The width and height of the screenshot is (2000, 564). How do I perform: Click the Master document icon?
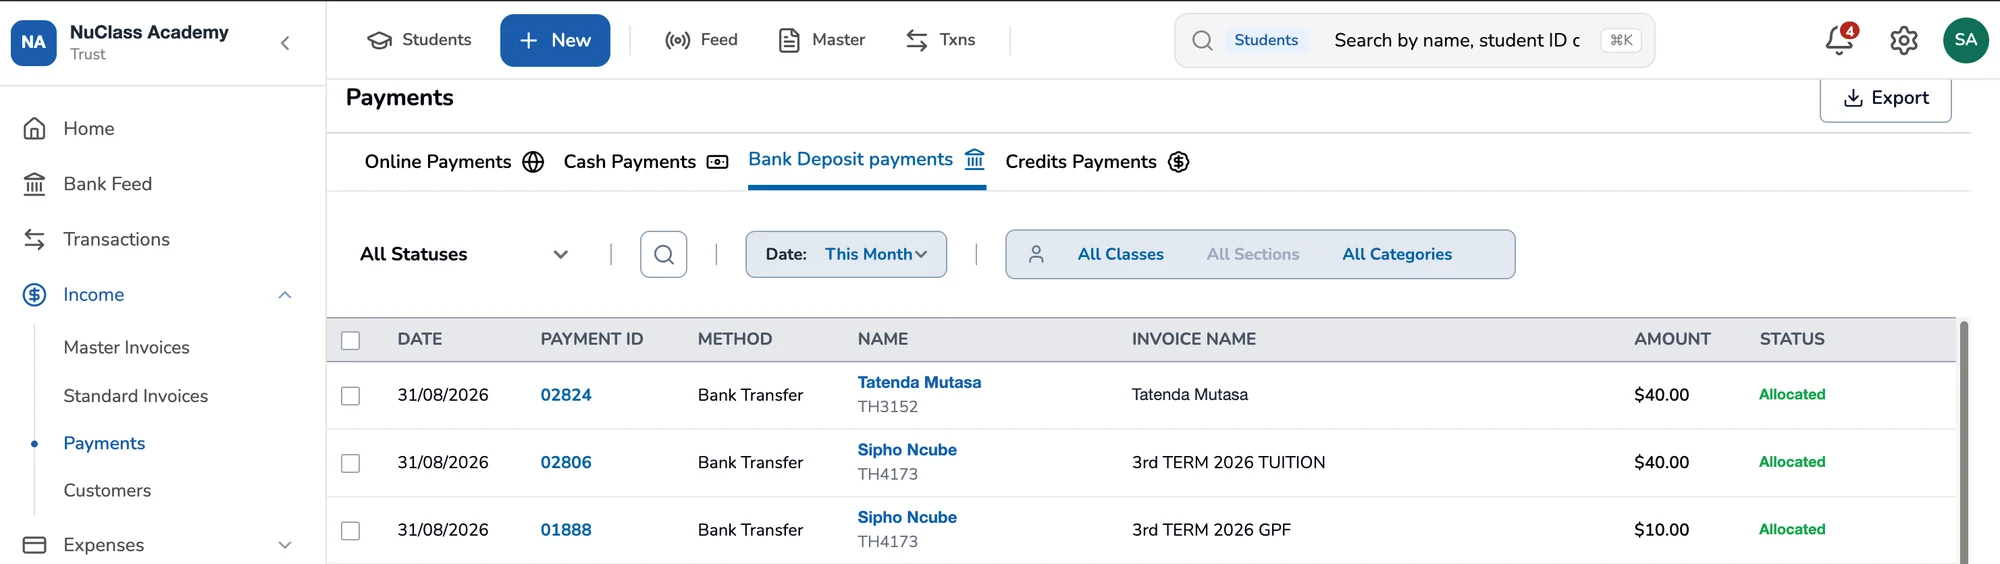point(789,40)
